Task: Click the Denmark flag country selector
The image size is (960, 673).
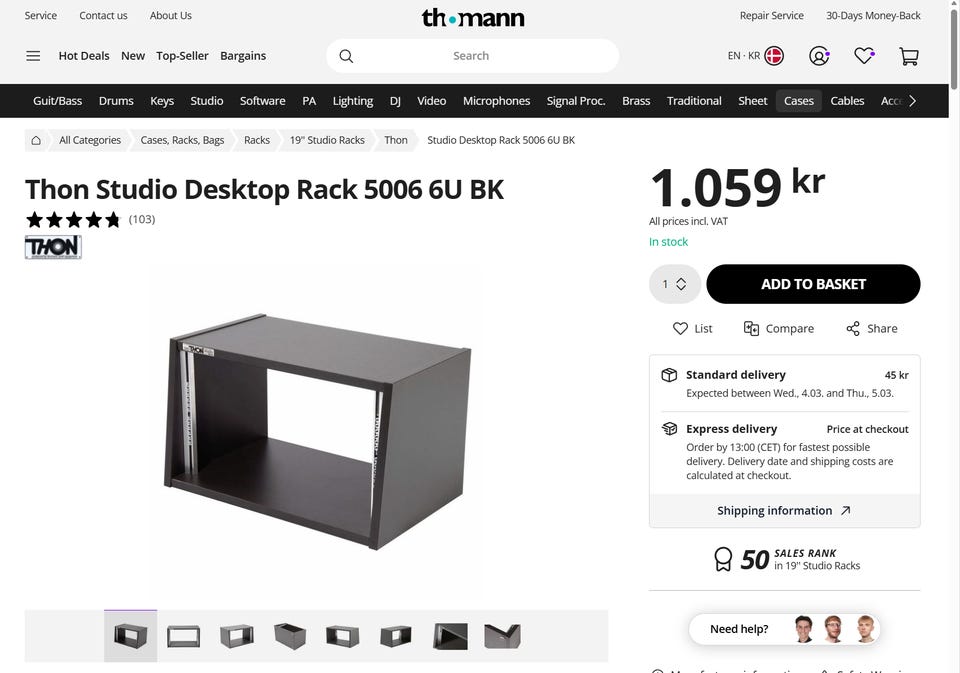Action: point(774,56)
